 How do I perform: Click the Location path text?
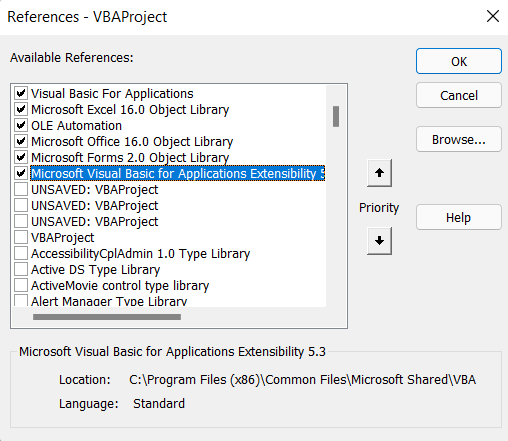302,380
